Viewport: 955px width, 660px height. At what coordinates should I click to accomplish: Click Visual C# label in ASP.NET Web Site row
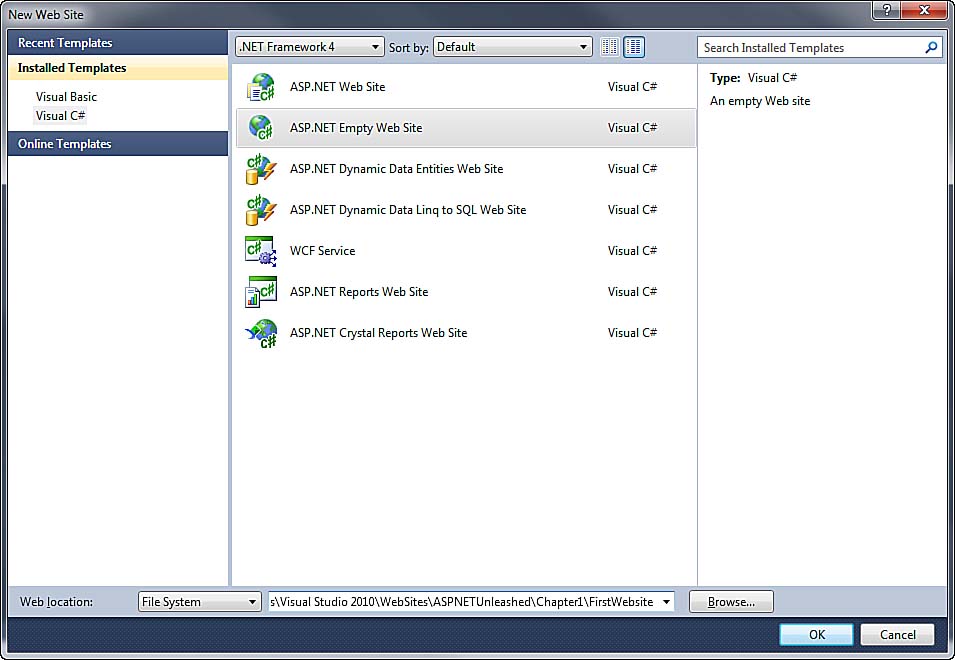632,86
